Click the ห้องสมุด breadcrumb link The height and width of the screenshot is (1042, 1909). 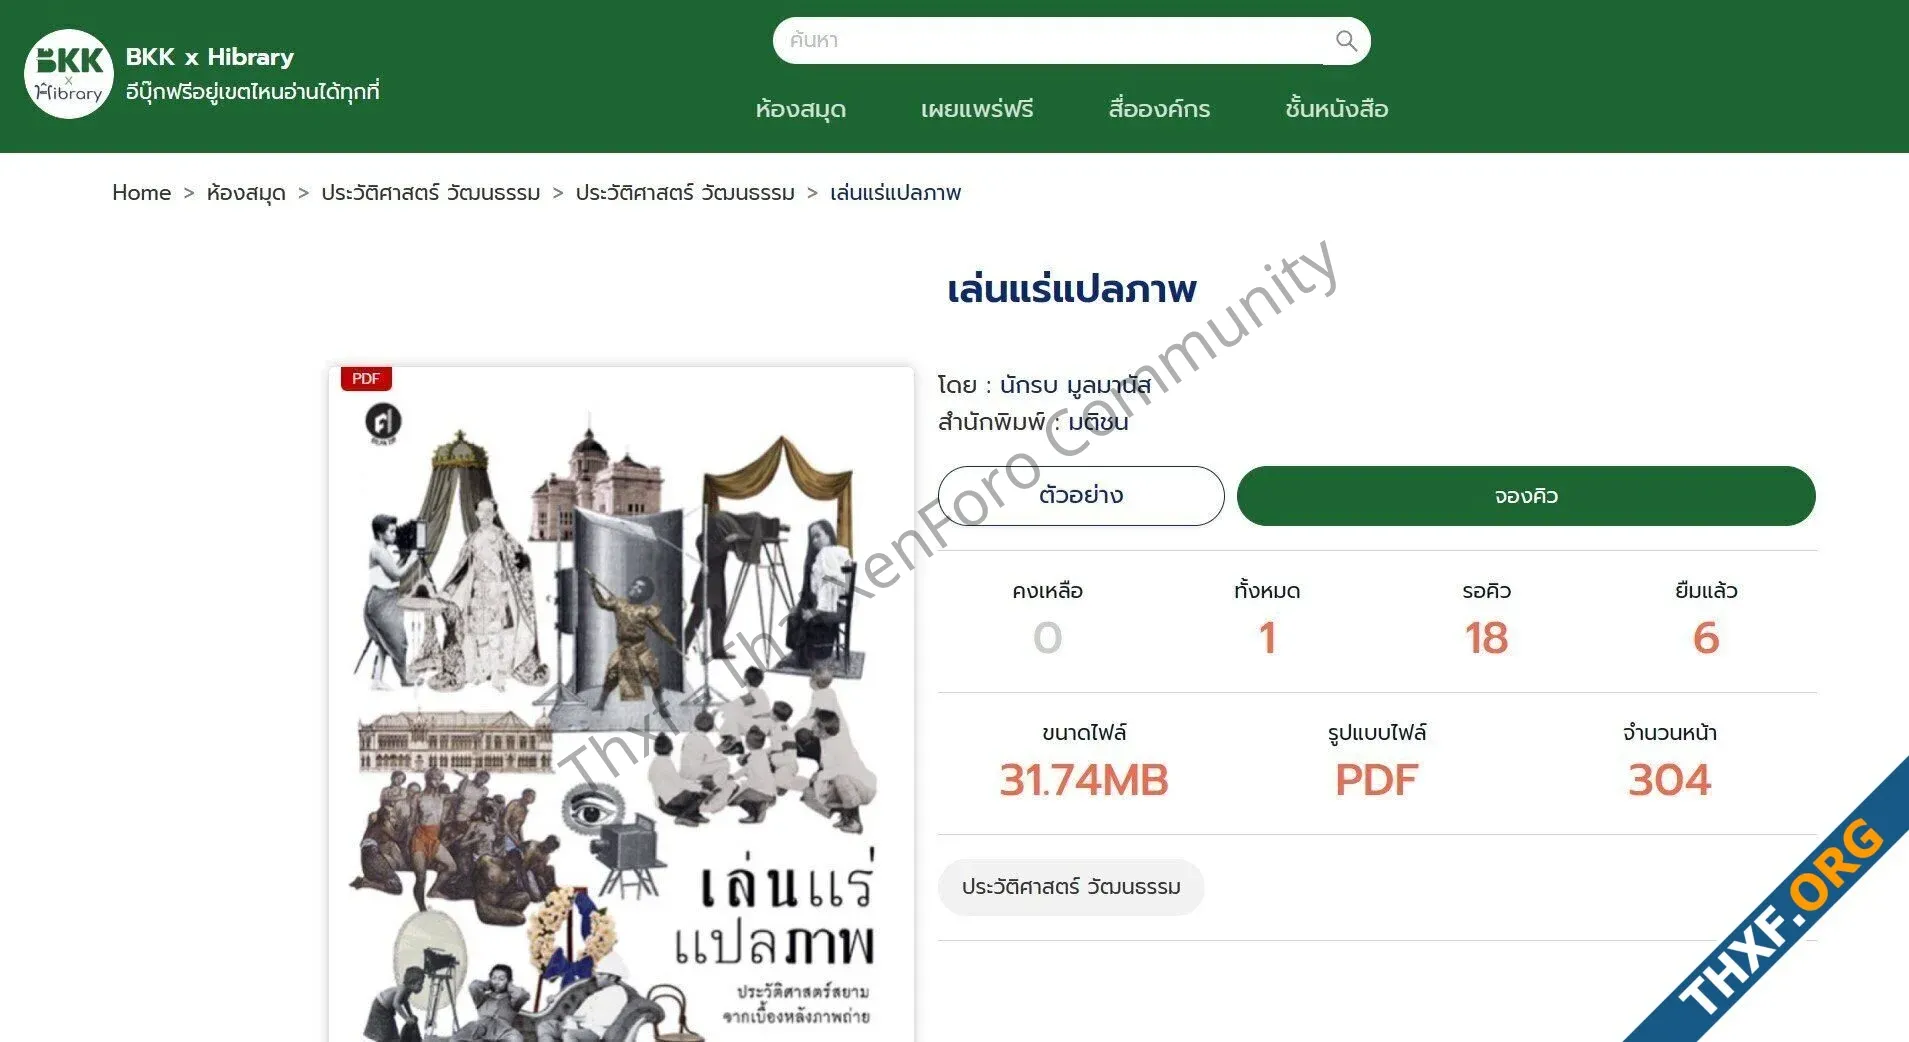point(246,193)
